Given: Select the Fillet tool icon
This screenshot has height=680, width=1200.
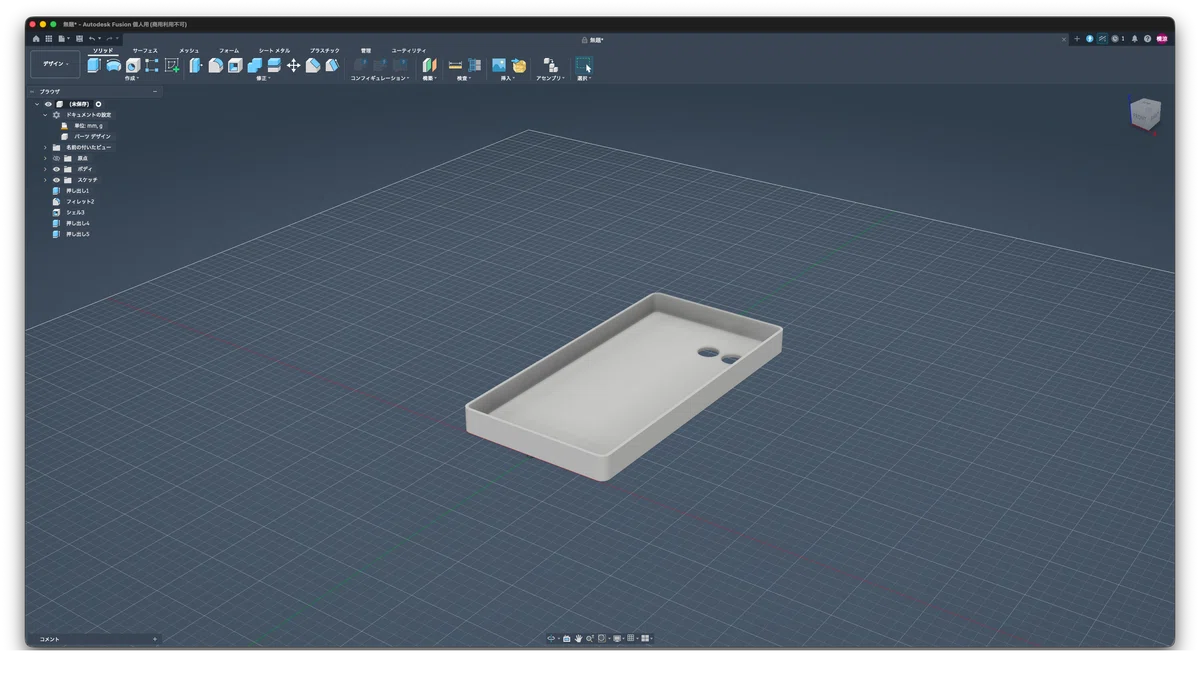Looking at the screenshot, I should click(x=215, y=65).
